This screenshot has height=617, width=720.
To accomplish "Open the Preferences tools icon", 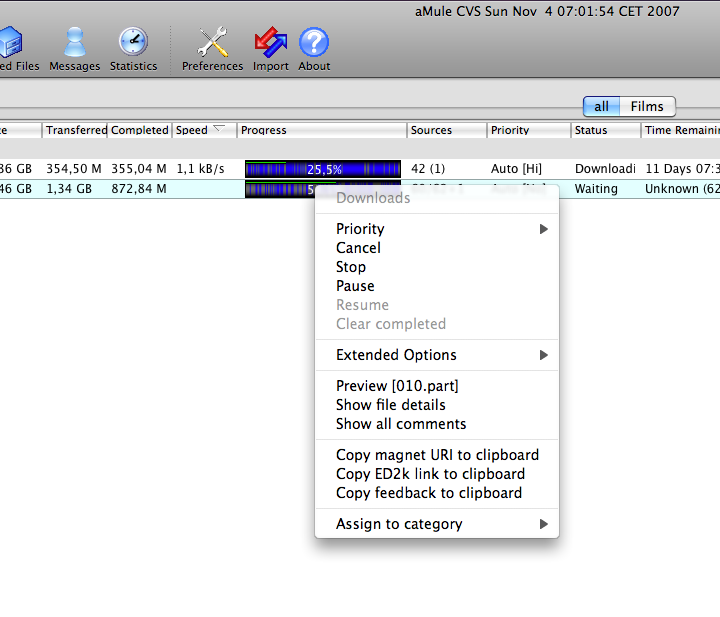I will (212, 48).
